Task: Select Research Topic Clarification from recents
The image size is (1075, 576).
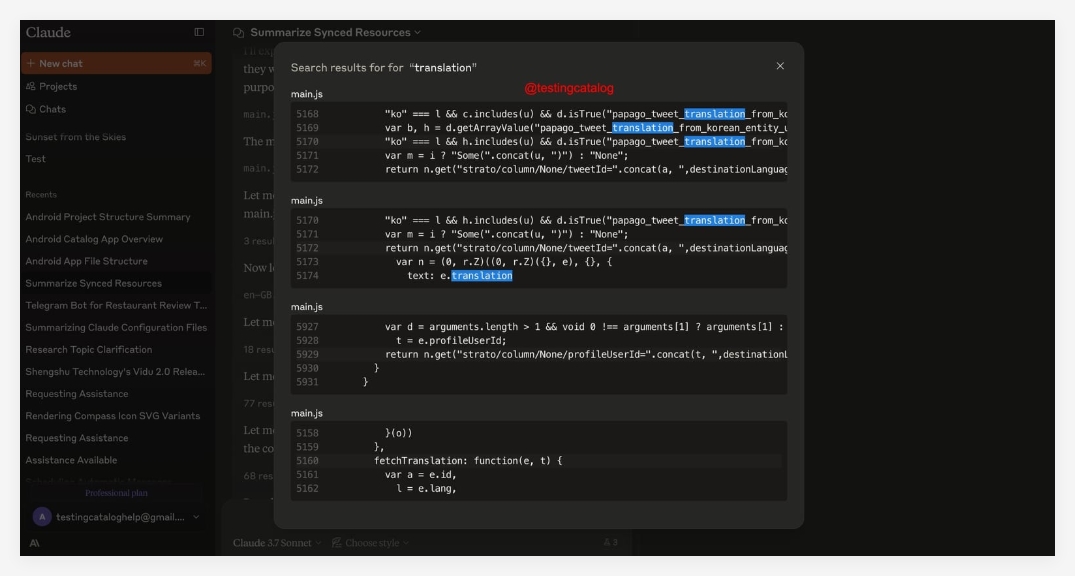Action: point(89,350)
